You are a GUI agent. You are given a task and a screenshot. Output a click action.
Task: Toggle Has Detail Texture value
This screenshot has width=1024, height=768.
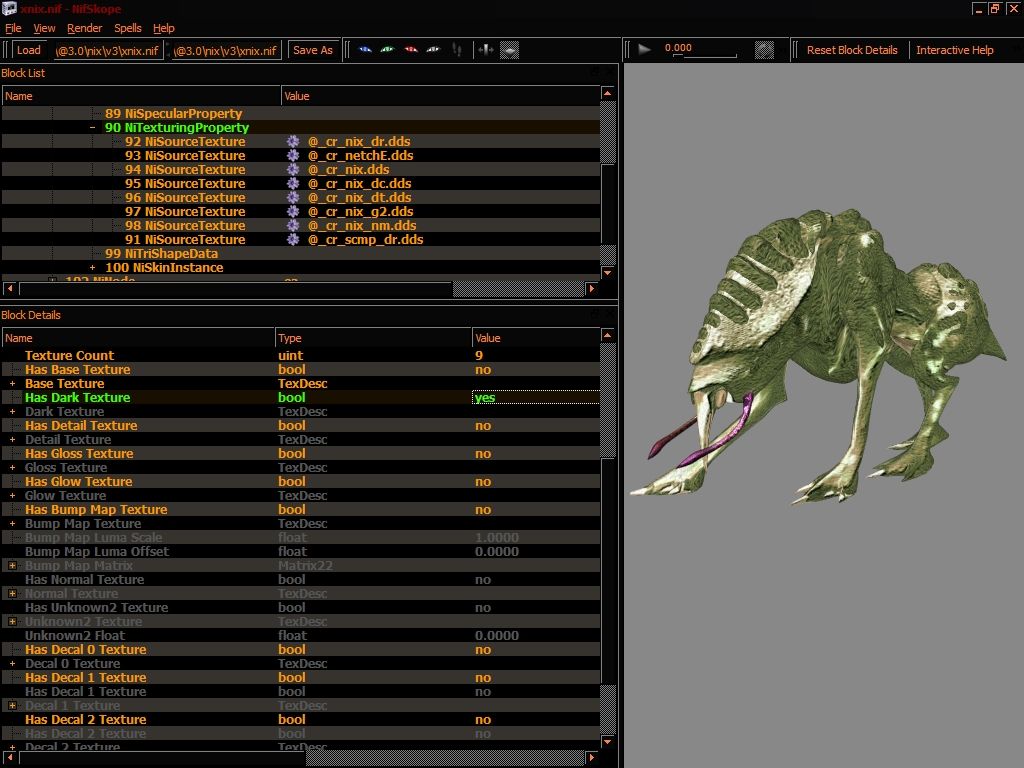click(483, 426)
